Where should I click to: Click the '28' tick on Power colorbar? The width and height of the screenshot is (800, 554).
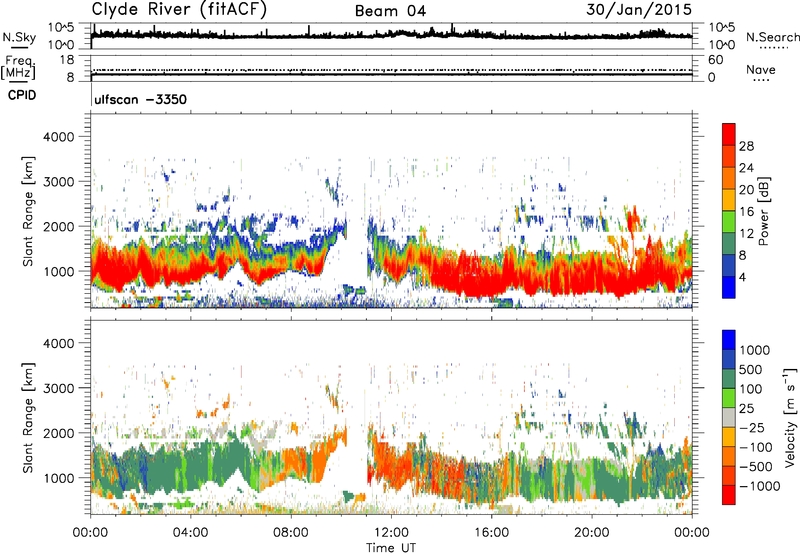pos(746,146)
